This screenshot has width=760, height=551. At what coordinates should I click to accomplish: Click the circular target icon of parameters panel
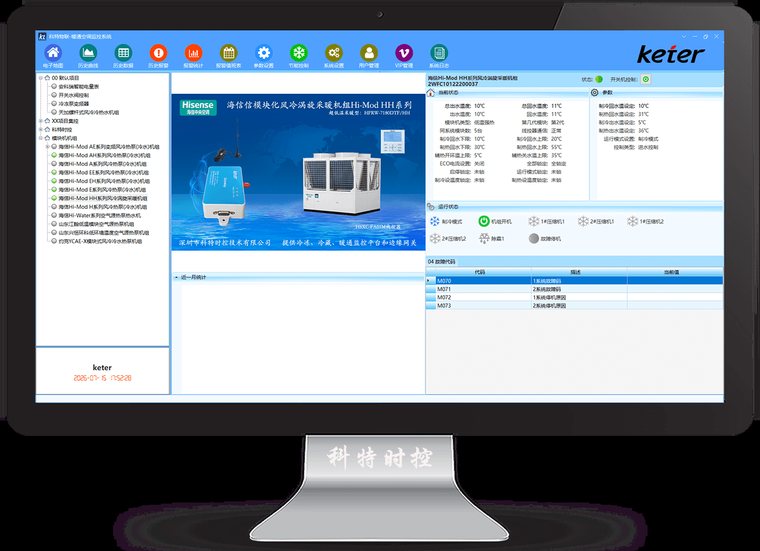coord(595,93)
